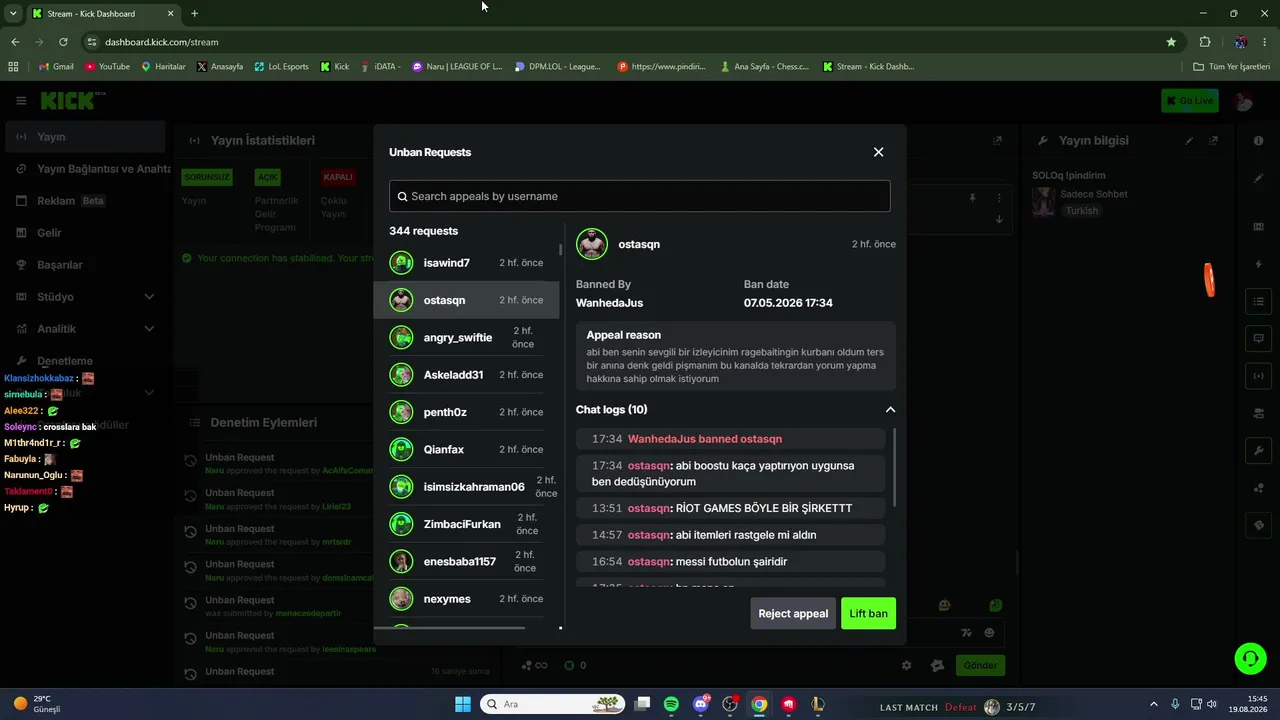Click the requests list horizontal scrollbar
Viewport: 1280px width, 720px height.
(x=450, y=628)
